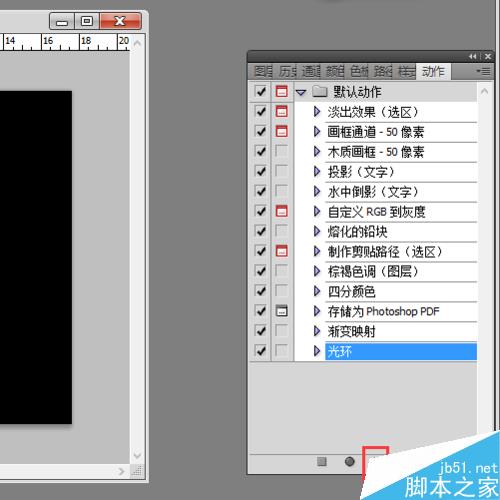Enable dialog box for 光环 action
The image size is (500, 500).
coord(282,351)
